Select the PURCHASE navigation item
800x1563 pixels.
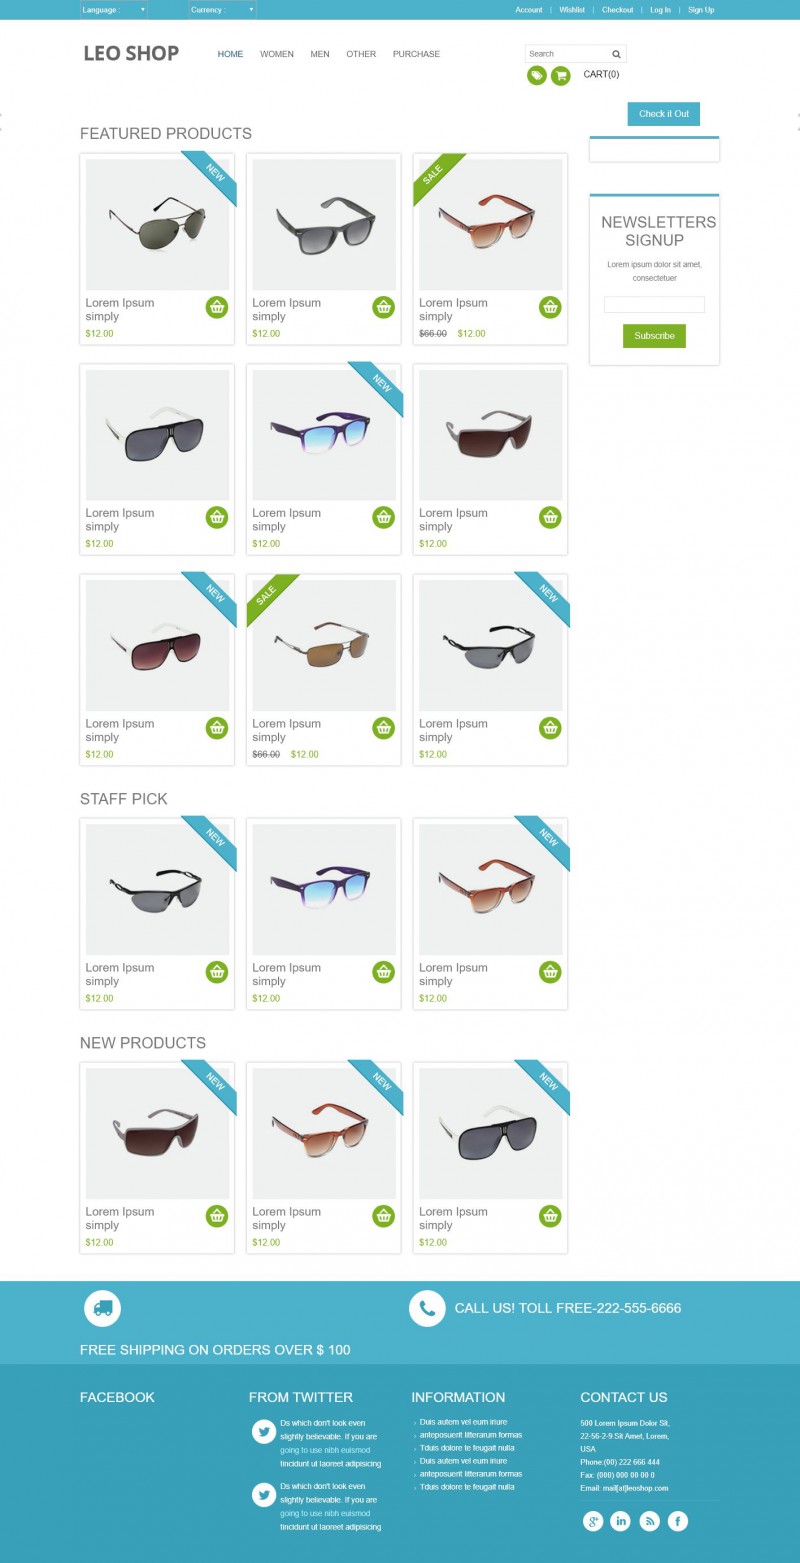(x=416, y=54)
